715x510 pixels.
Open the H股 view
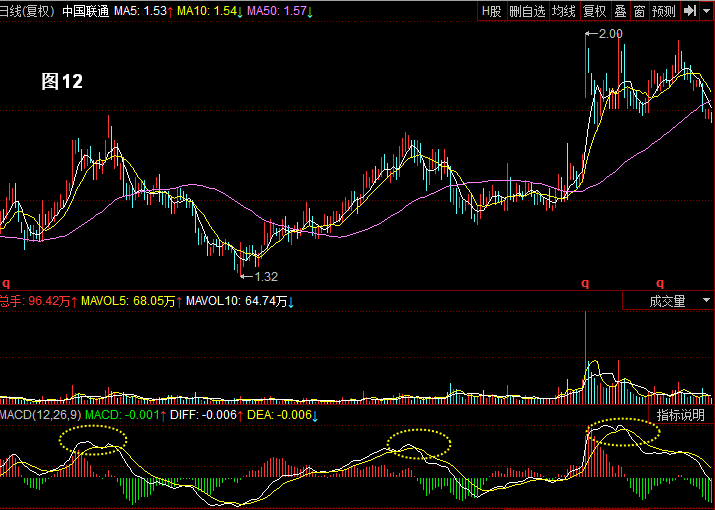tap(492, 11)
